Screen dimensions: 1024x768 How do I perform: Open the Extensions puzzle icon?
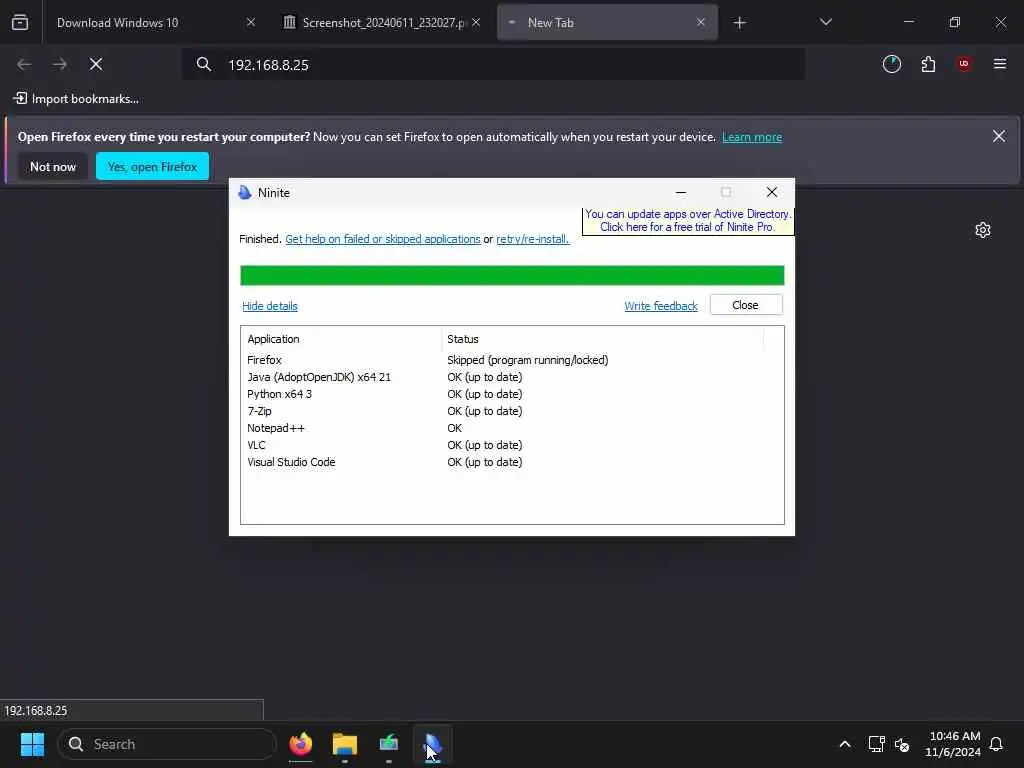(928, 64)
